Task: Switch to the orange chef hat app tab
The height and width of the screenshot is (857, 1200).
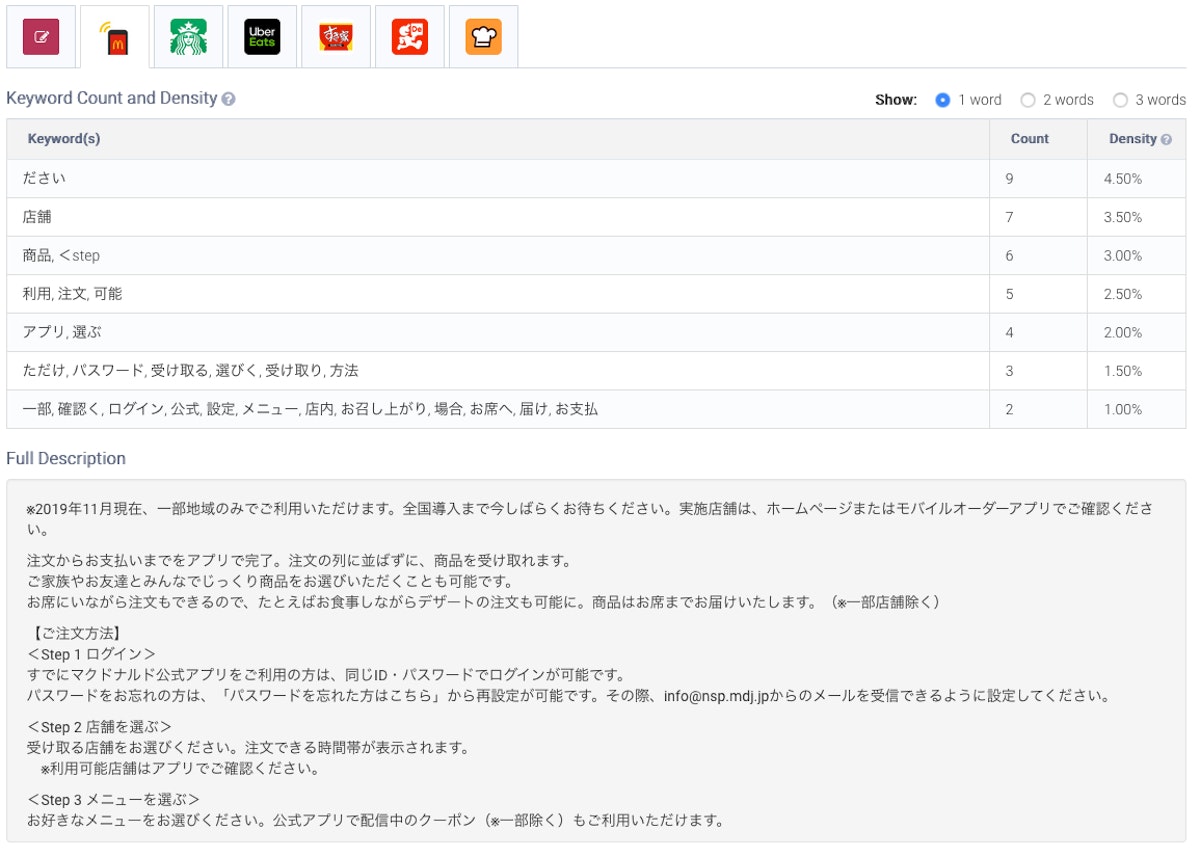Action: 483,37
